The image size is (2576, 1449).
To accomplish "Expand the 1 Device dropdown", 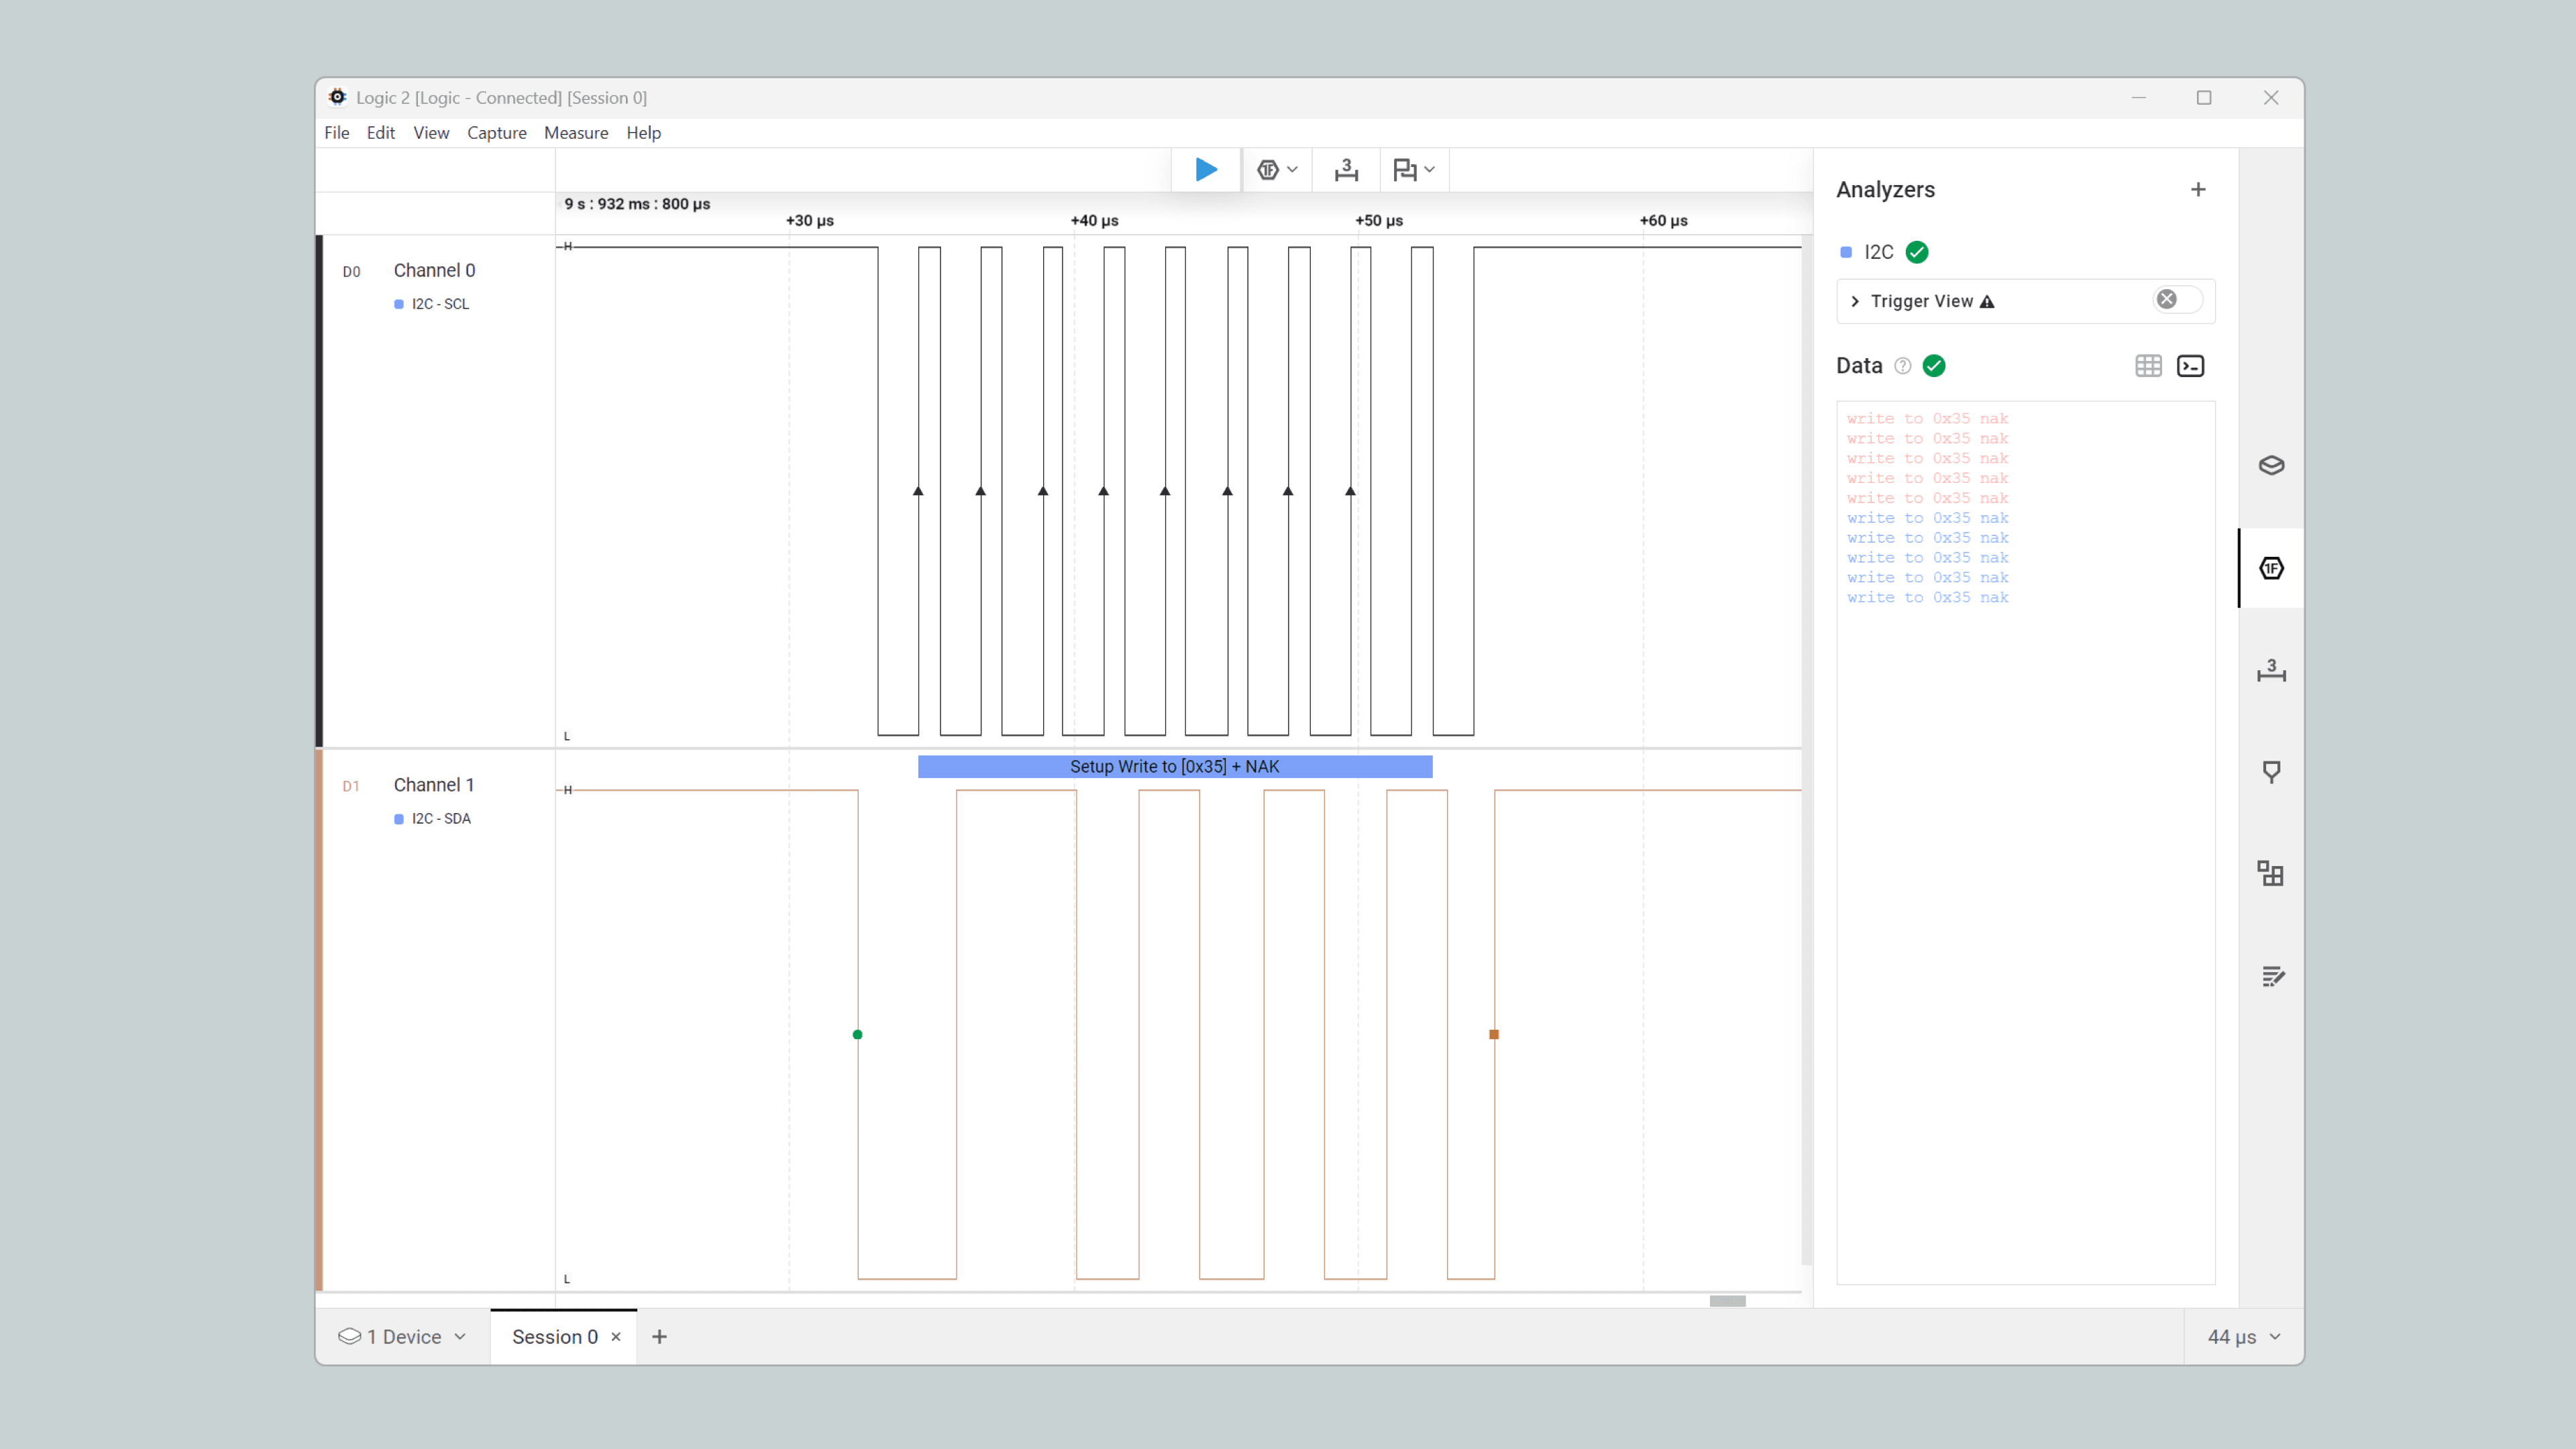I will tap(402, 1337).
